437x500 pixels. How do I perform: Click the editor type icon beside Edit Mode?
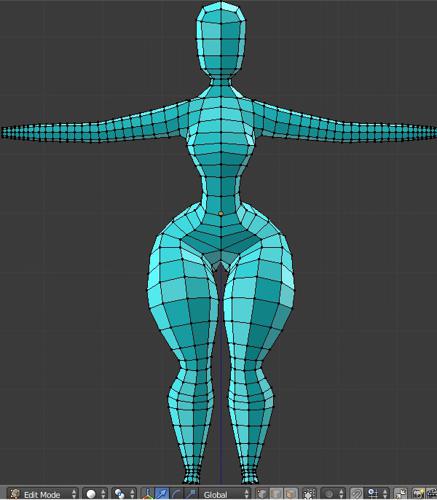pos(15,494)
